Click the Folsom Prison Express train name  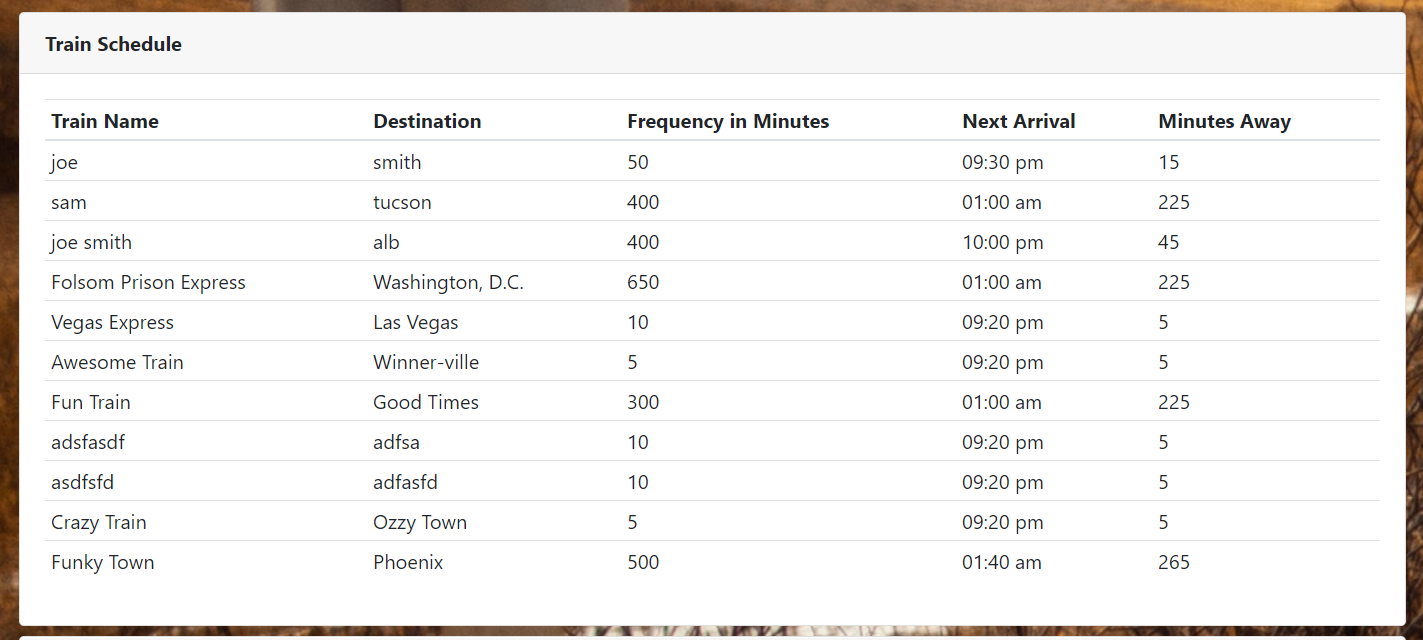(148, 282)
